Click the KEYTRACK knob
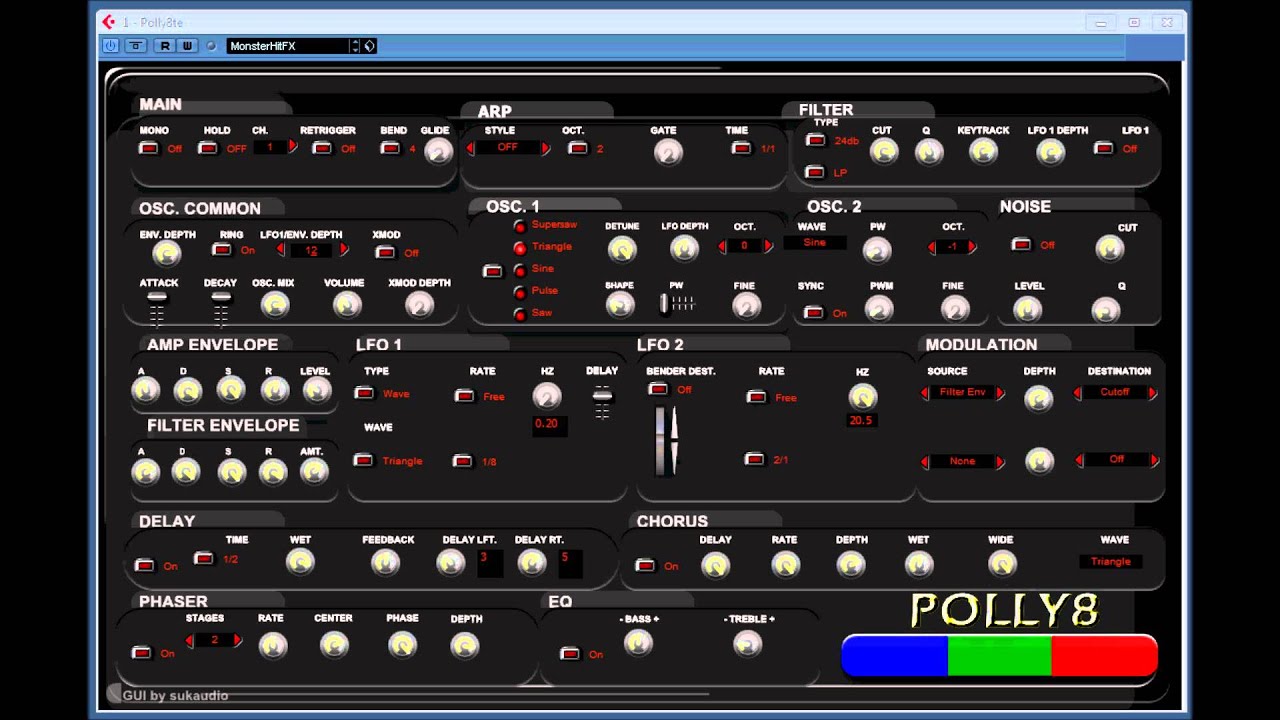 983,151
